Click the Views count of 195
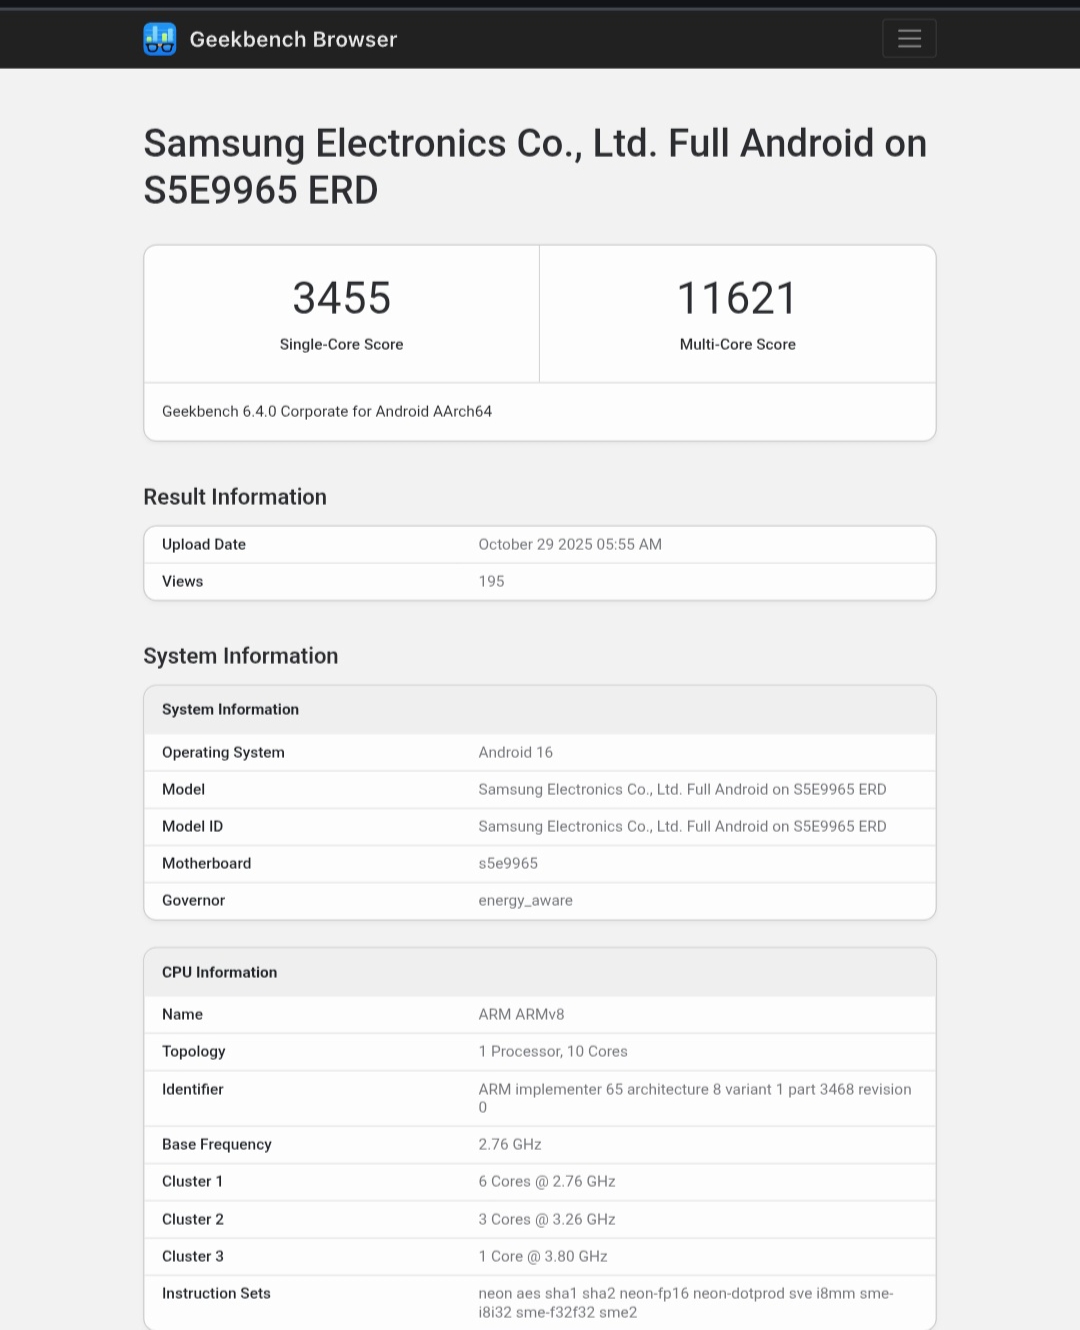 point(491,581)
